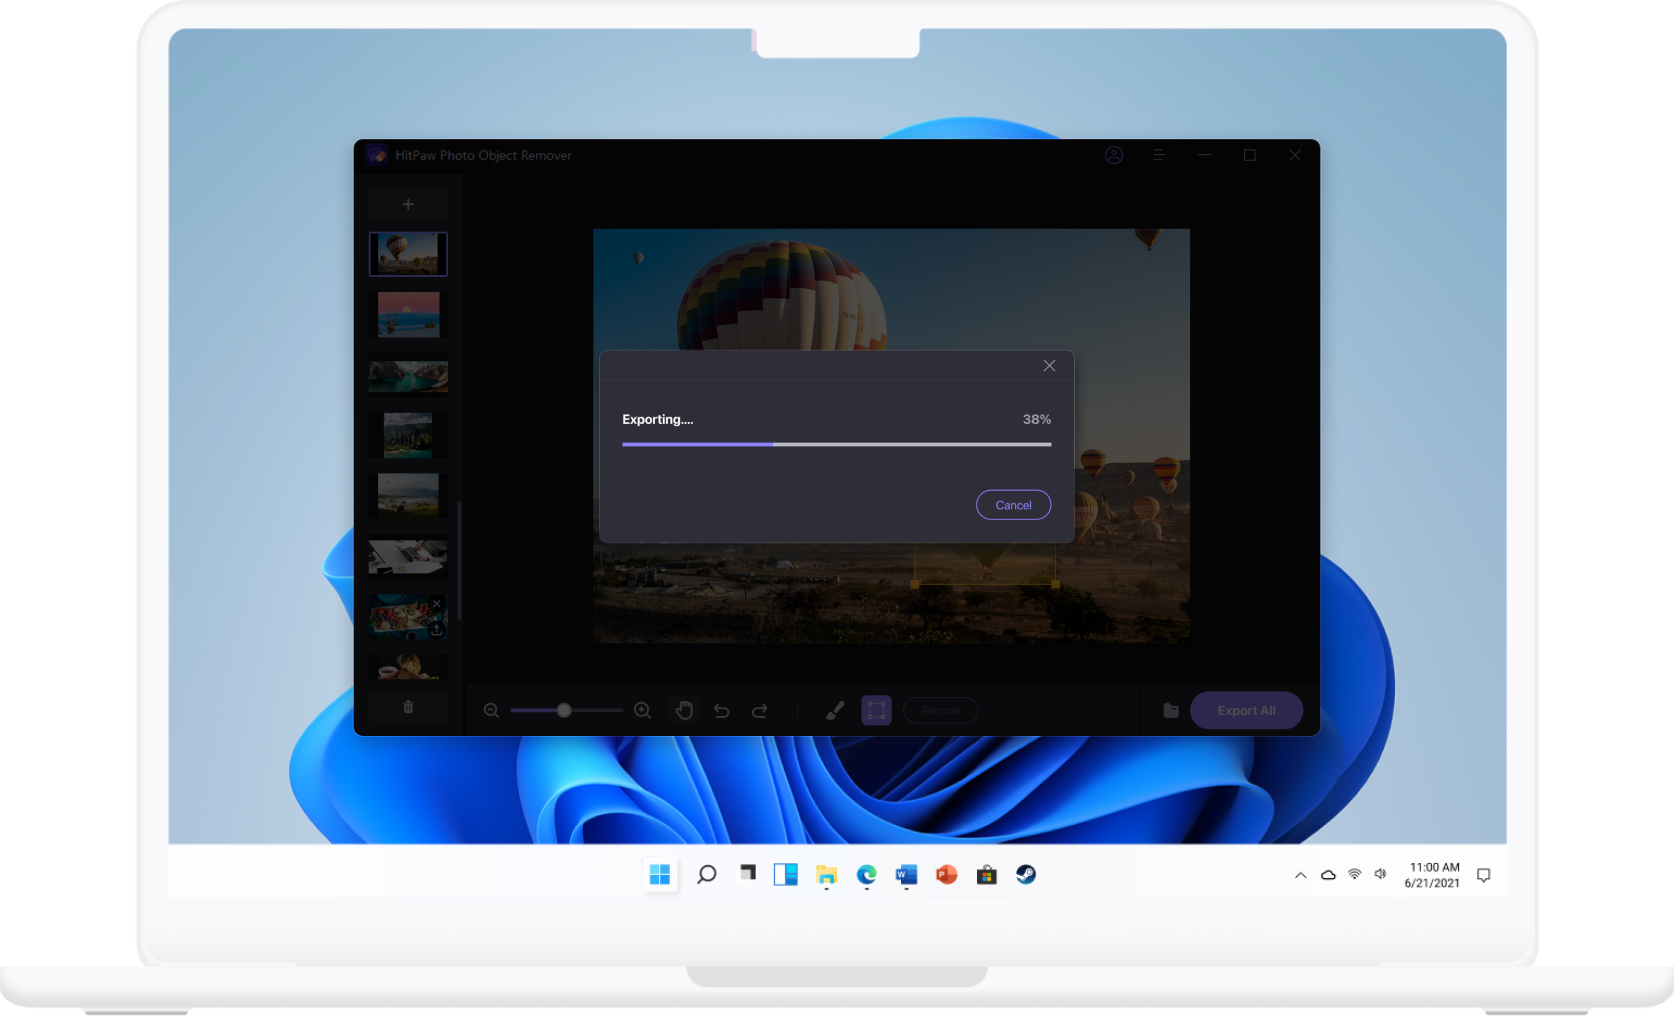Launch Microsoft Edge from the taskbar
The width and height of the screenshot is (1674, 1016).
point(866,875)
